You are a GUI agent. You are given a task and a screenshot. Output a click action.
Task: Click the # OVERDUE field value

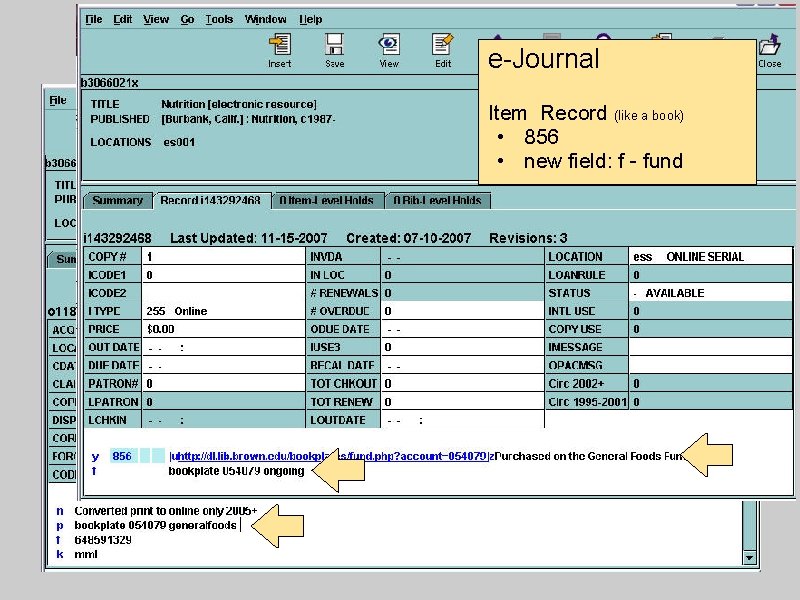462,311
